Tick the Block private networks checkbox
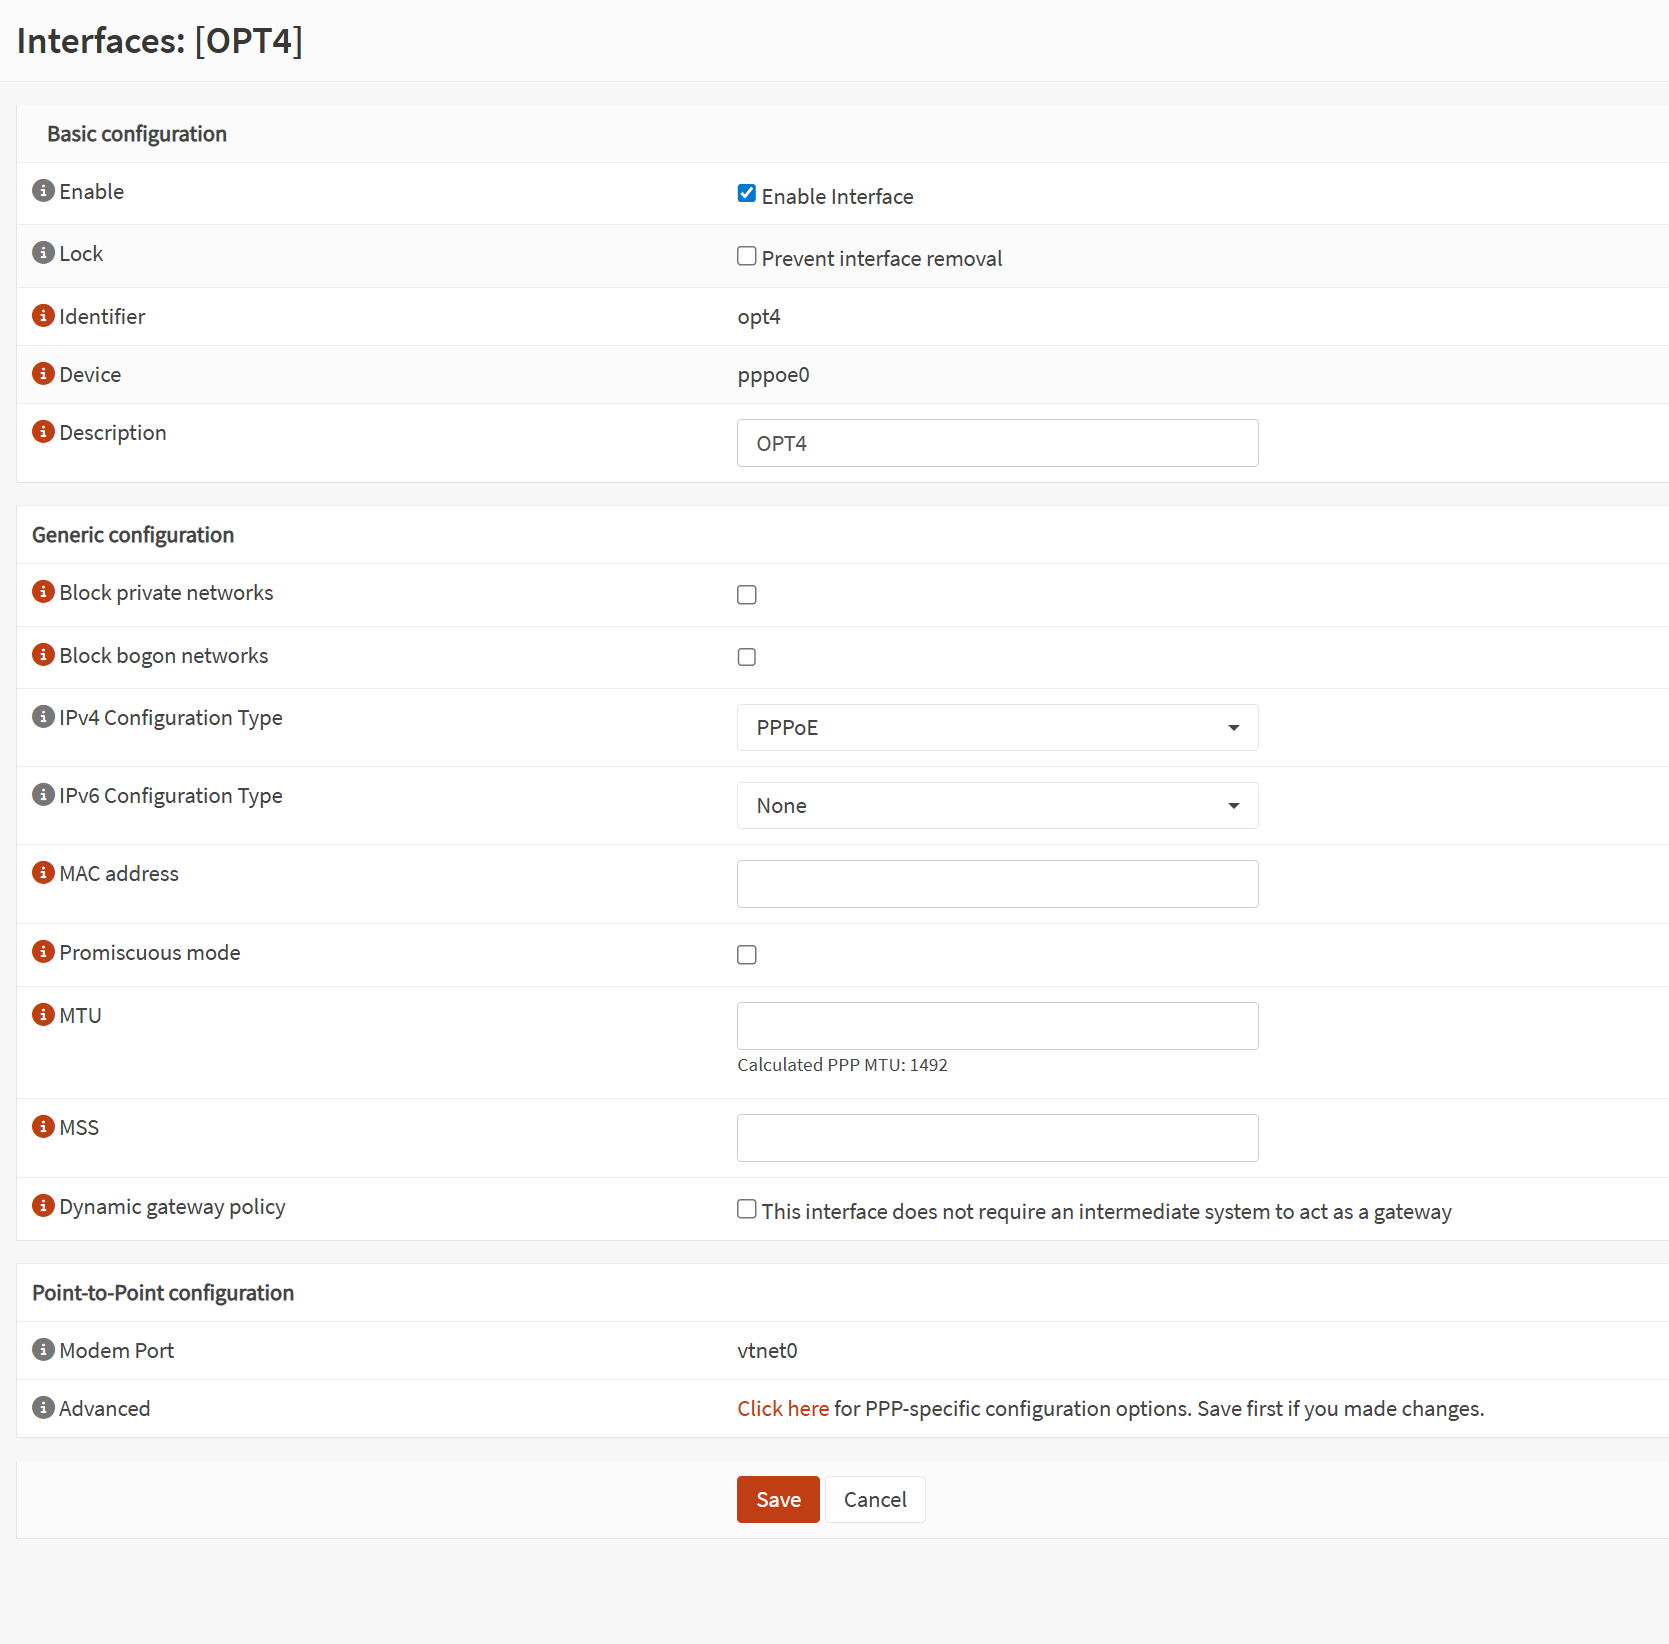 point(747,595)
